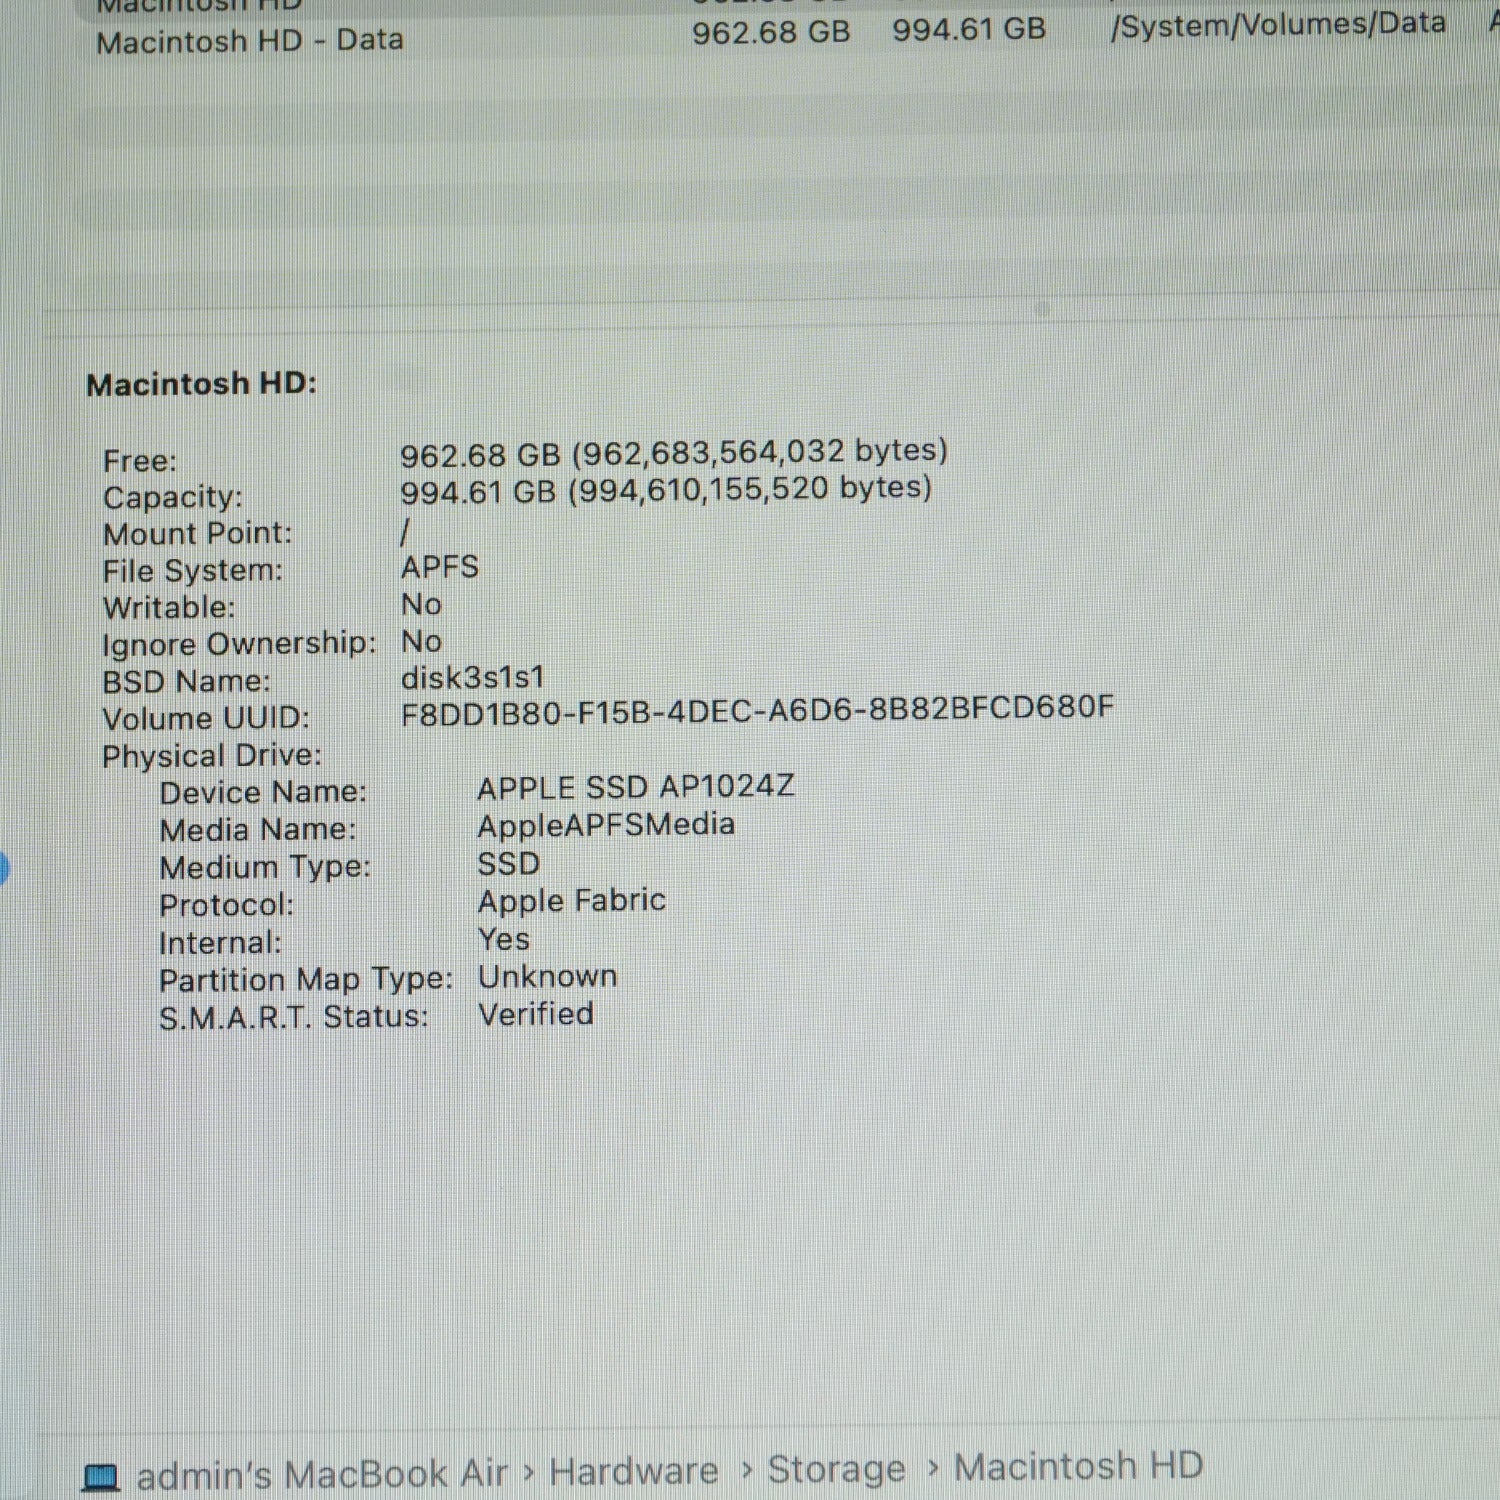This screenshot has height=1500, width=1500.
Task: Click Partition Map Type value Unknown
Action: pos(548,977)
